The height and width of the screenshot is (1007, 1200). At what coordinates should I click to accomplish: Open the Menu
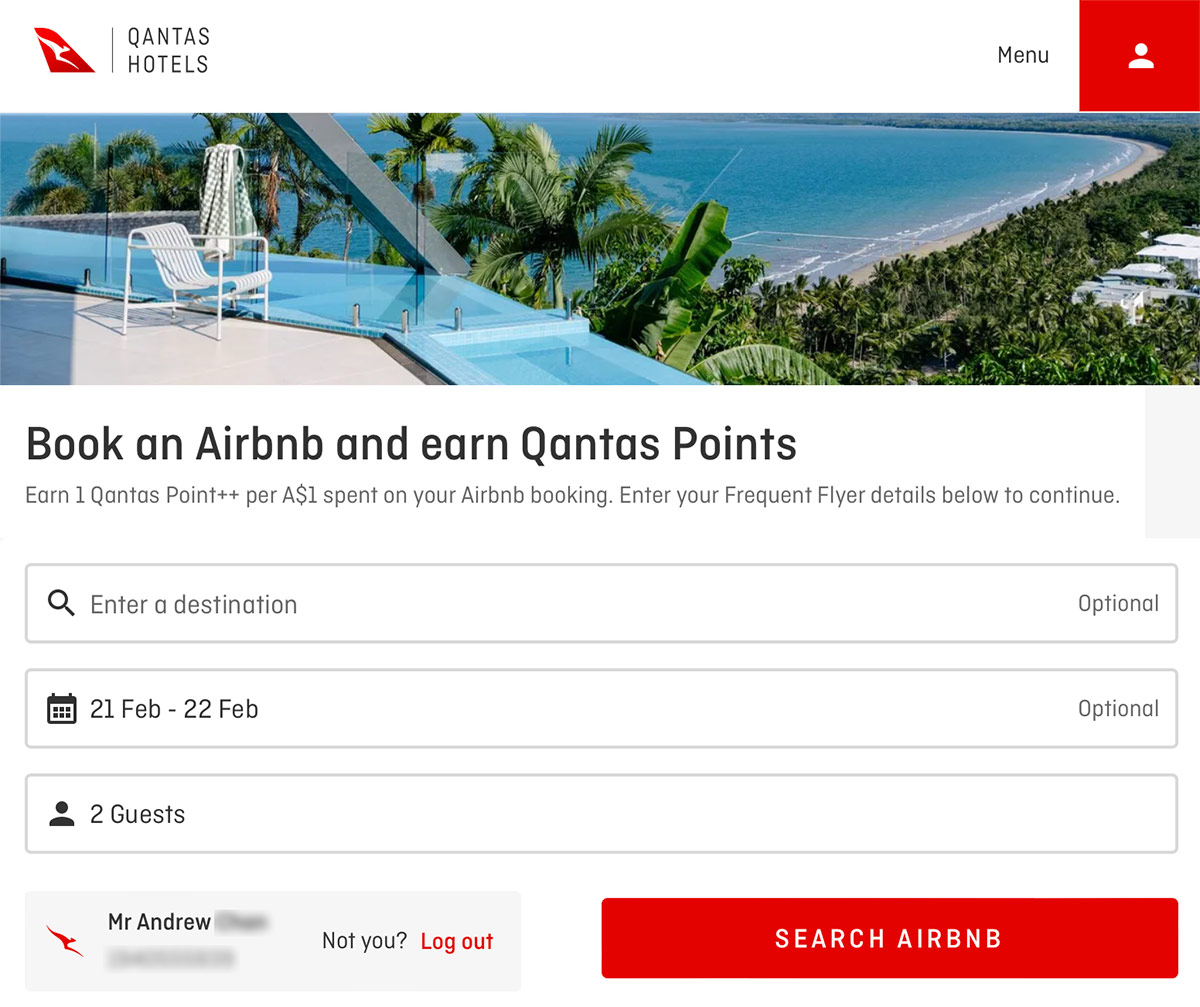coord(1023,55)
